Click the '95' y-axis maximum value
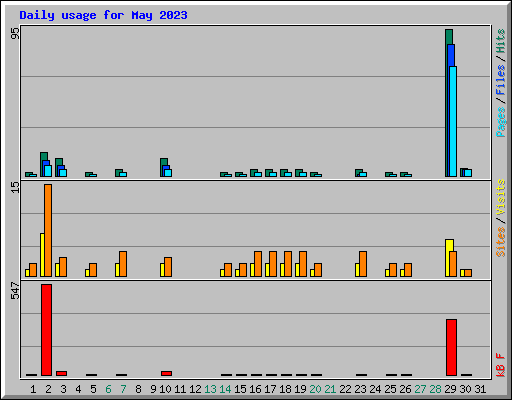The height and width of the screenshot is (400, 512). point(15,33)
